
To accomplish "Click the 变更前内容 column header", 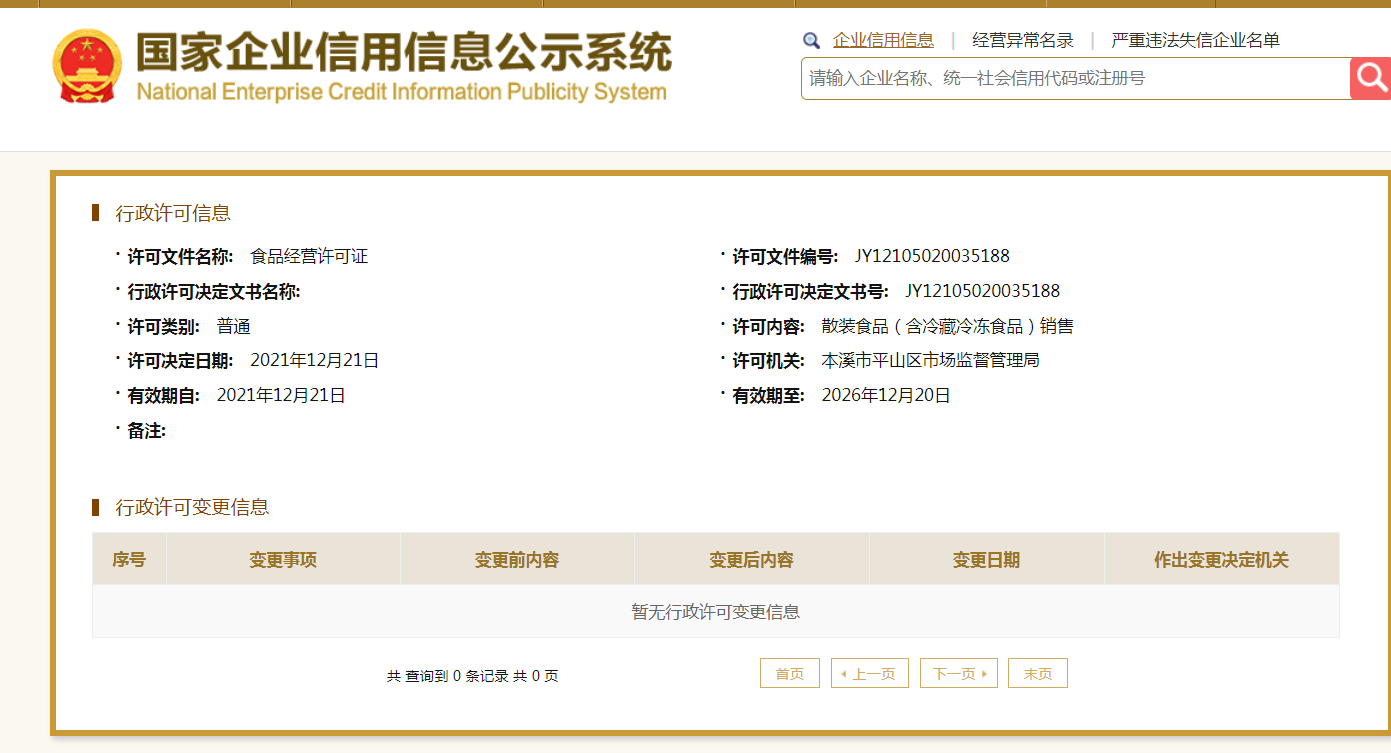I will tap(517, 559).
